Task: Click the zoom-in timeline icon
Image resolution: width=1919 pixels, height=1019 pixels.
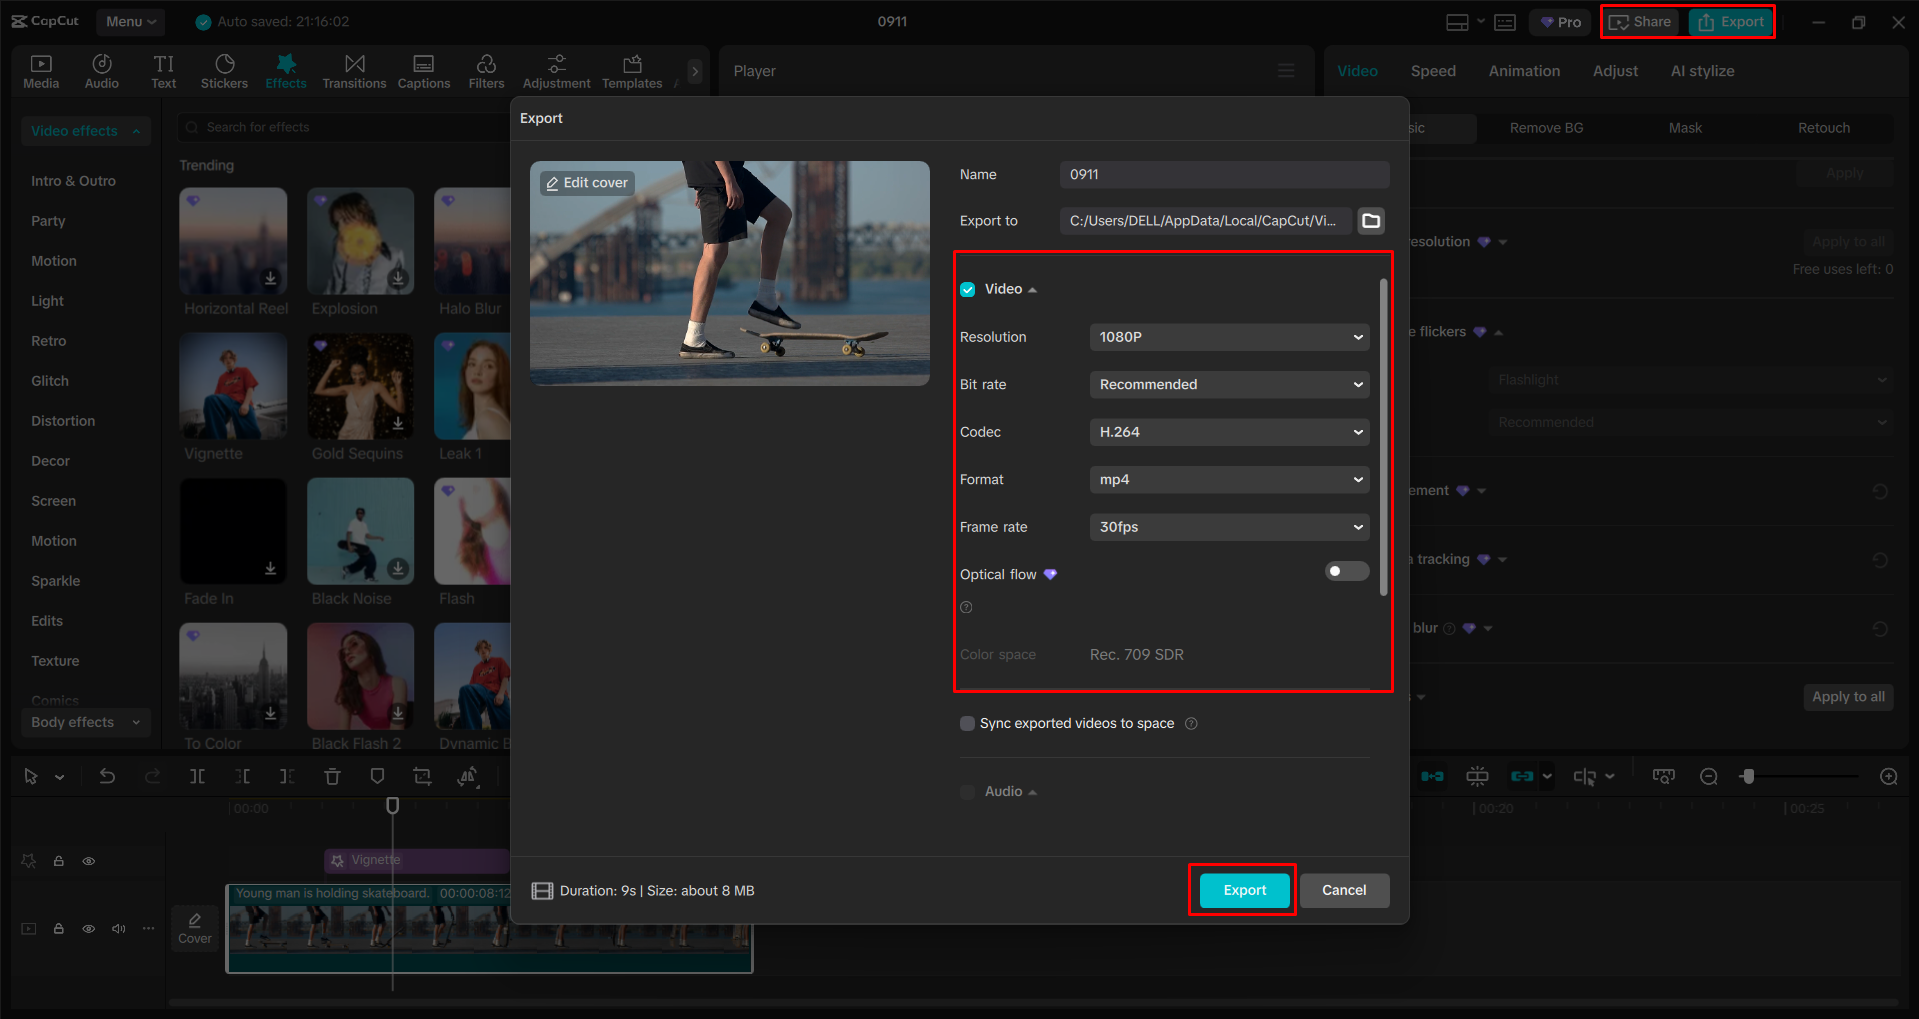Action: click(1888, 777)
